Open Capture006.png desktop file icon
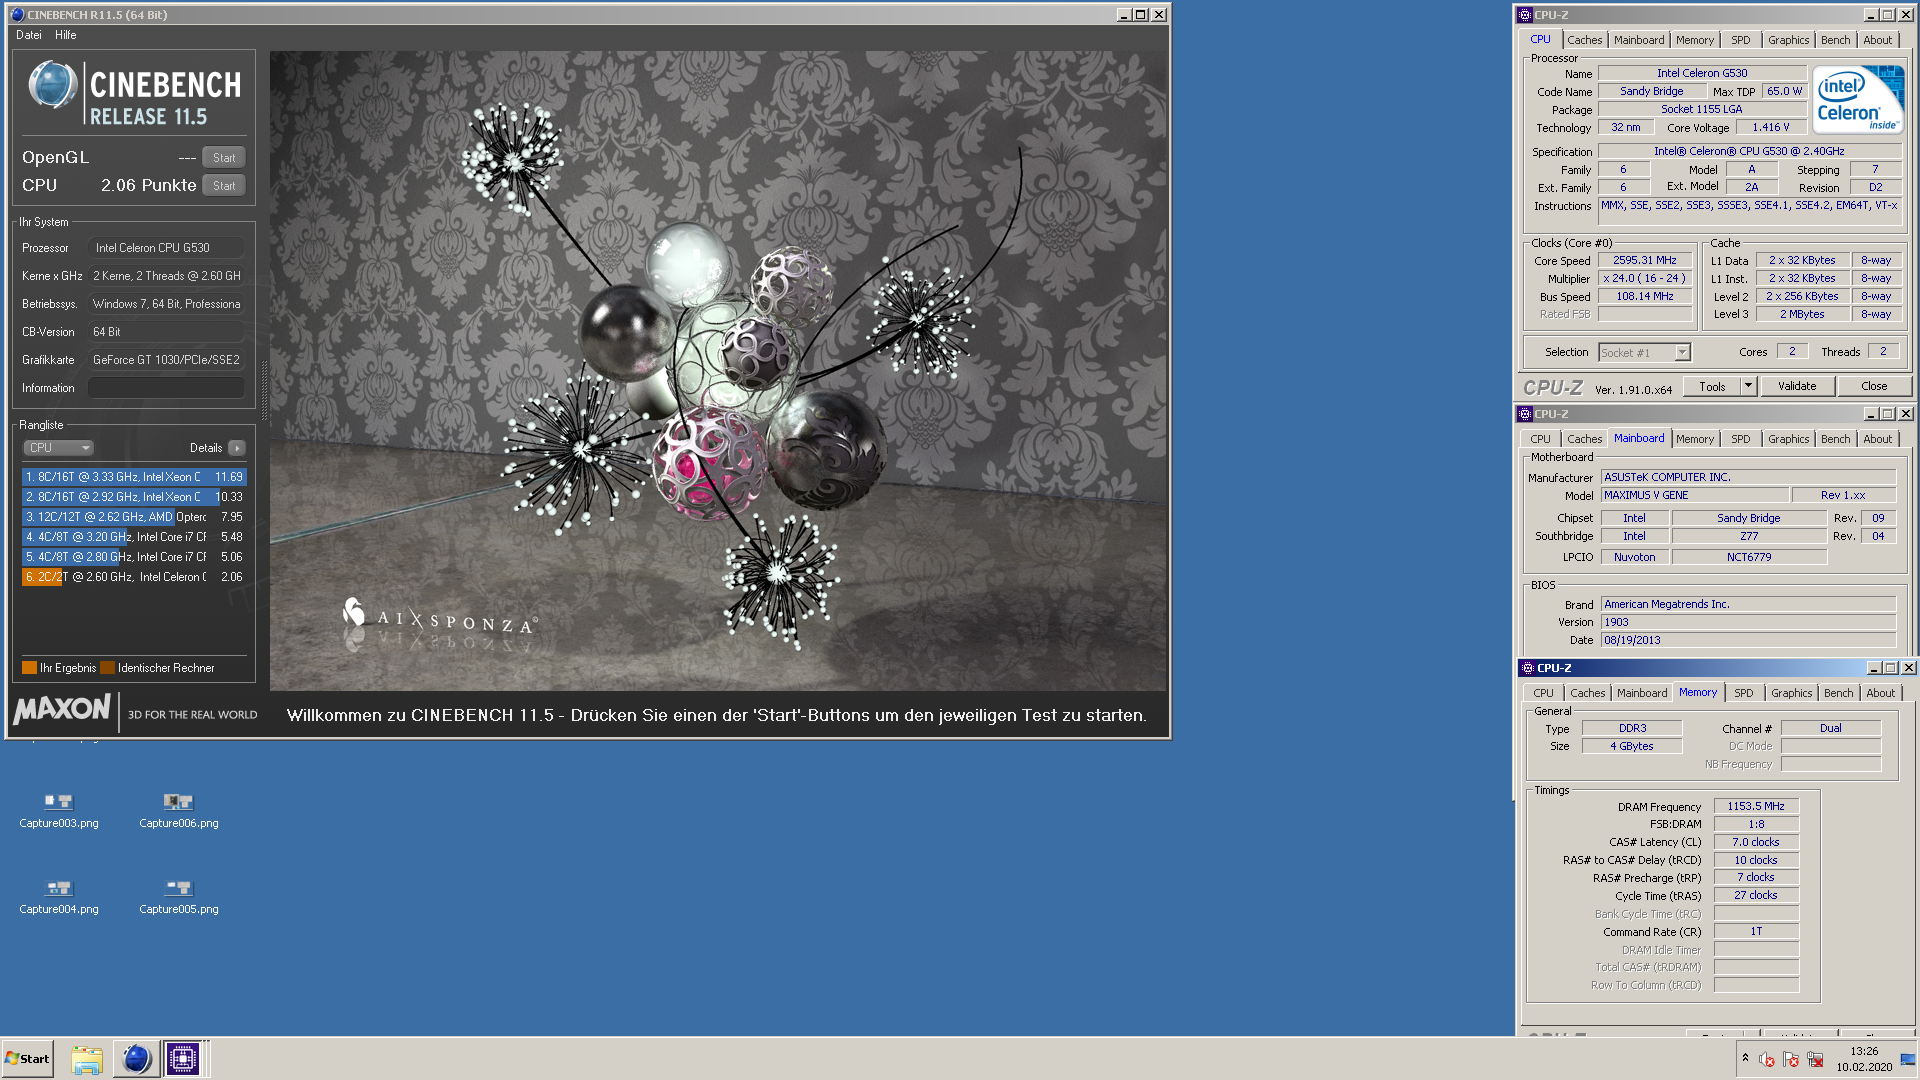Image resolution: width=1920 pixels, height=1080 pixels. [179, 811]
